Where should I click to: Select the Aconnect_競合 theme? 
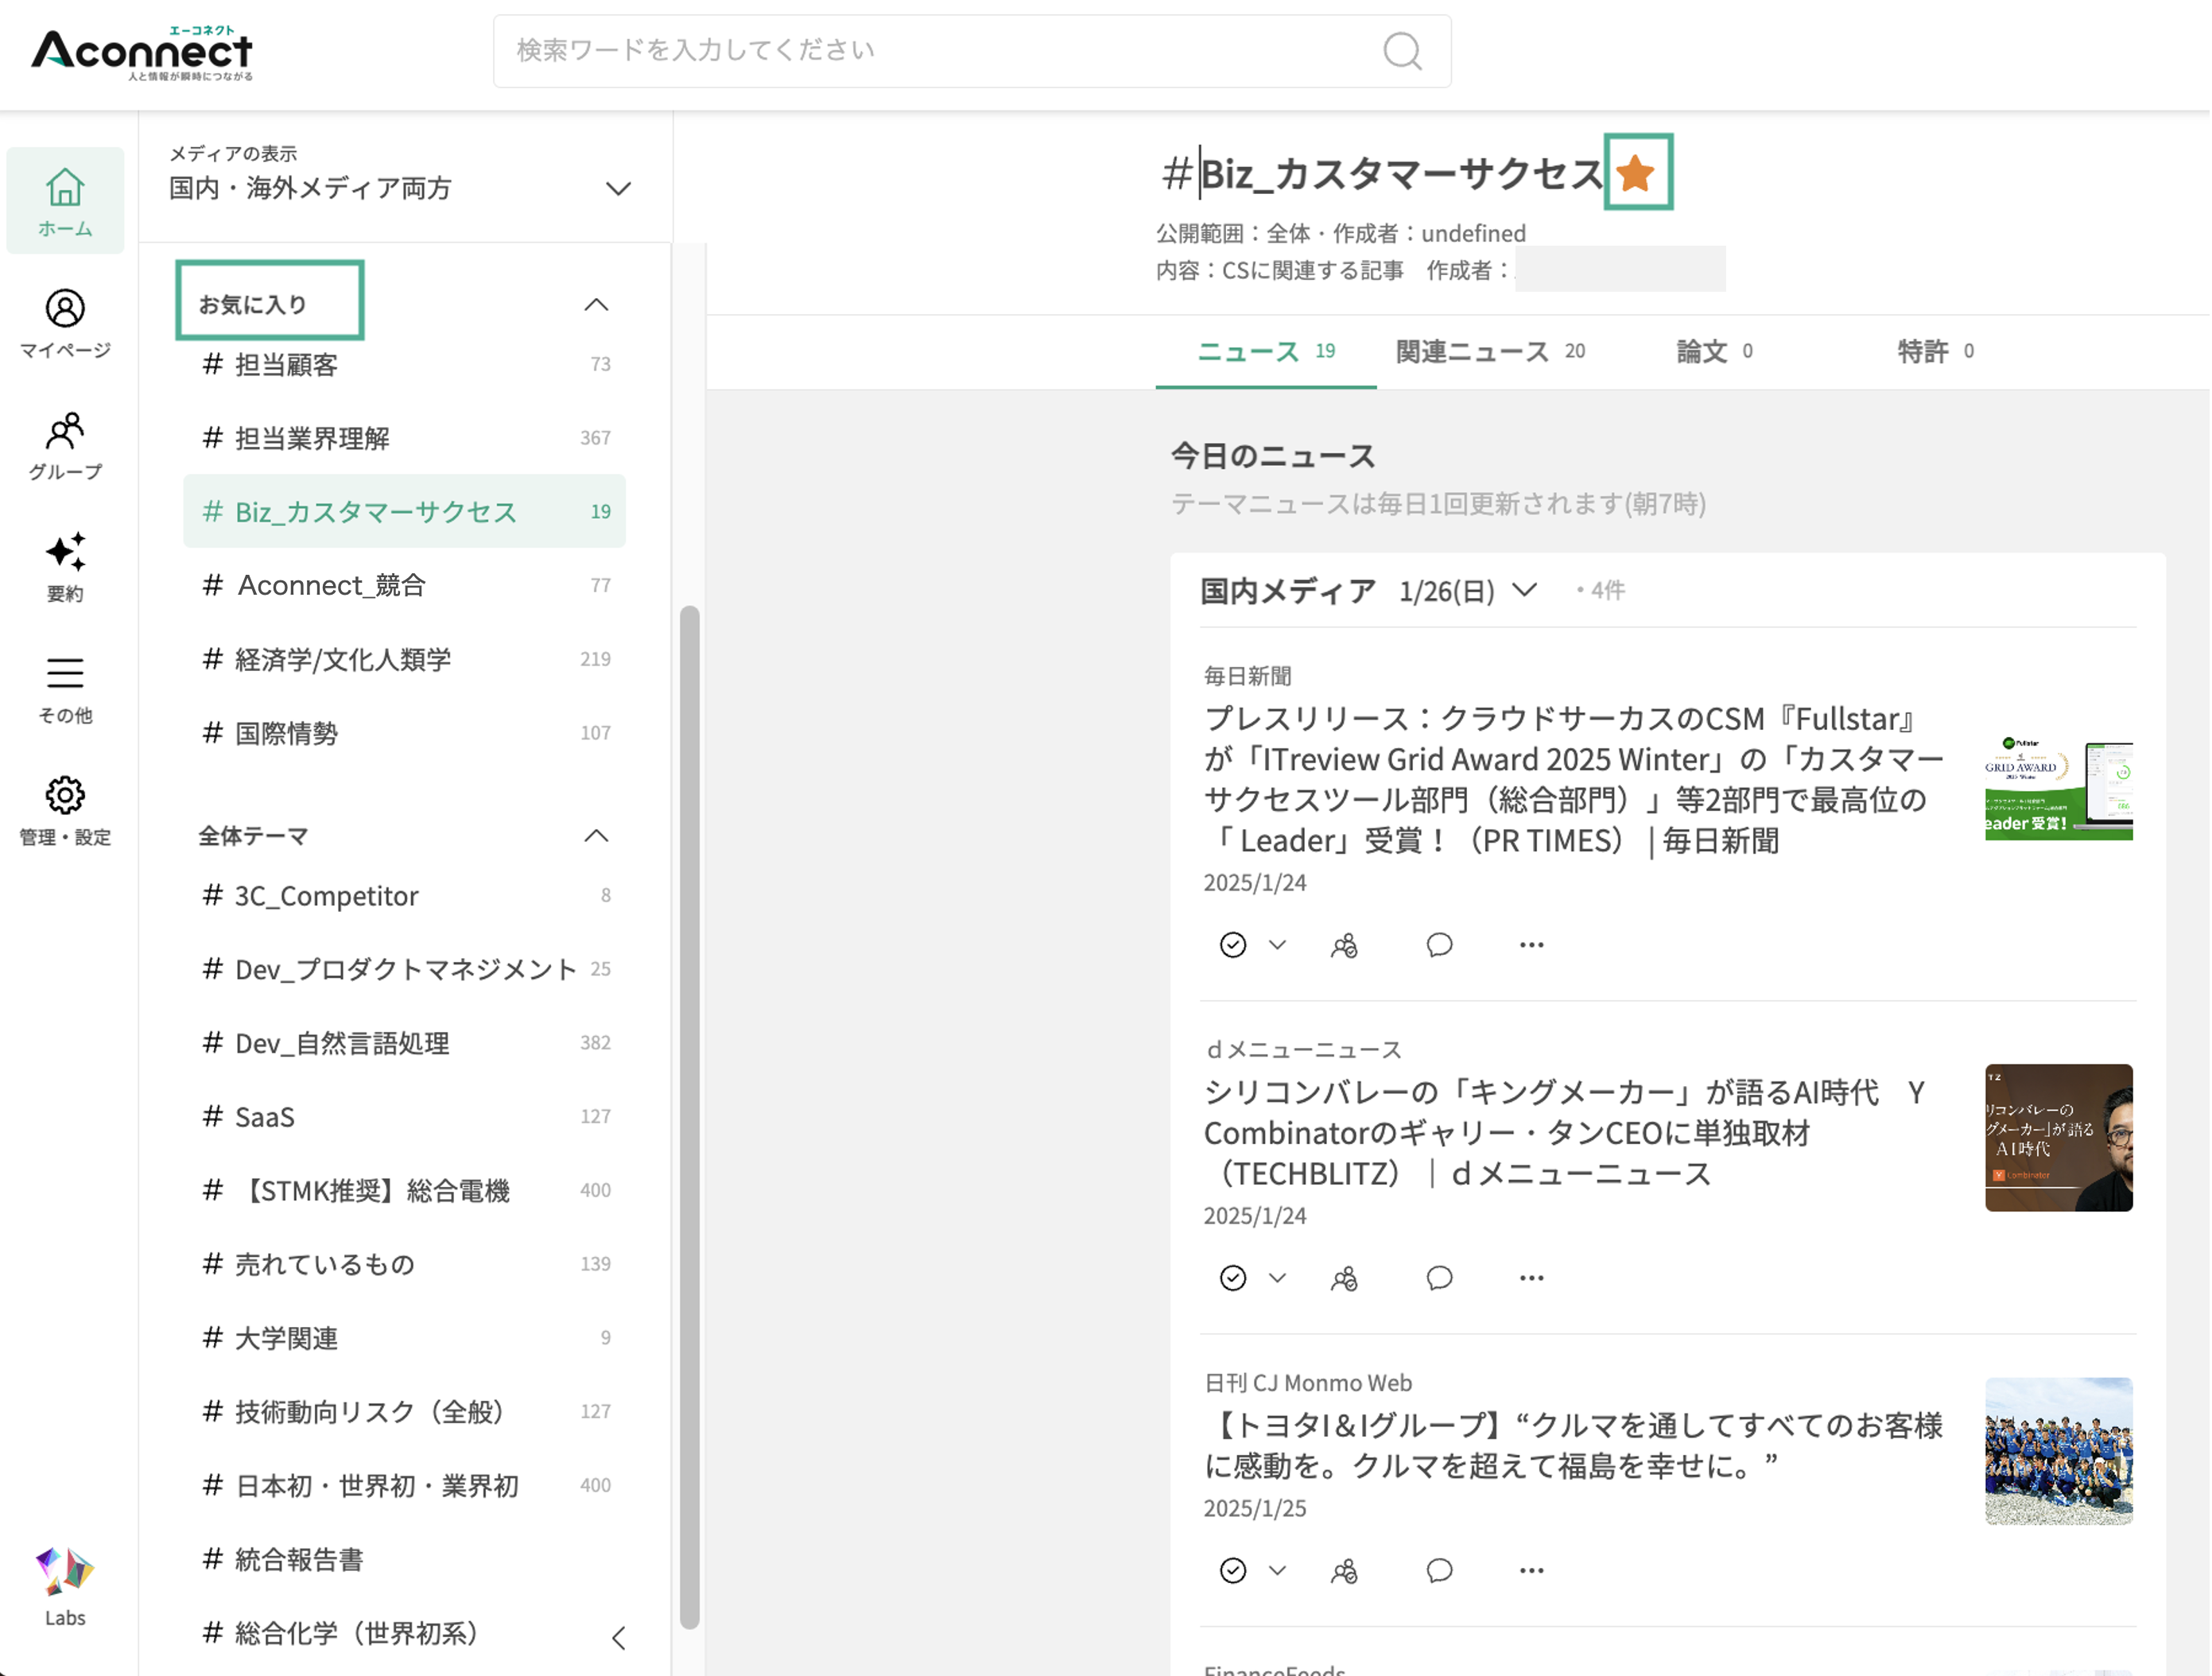pos(404,585)
